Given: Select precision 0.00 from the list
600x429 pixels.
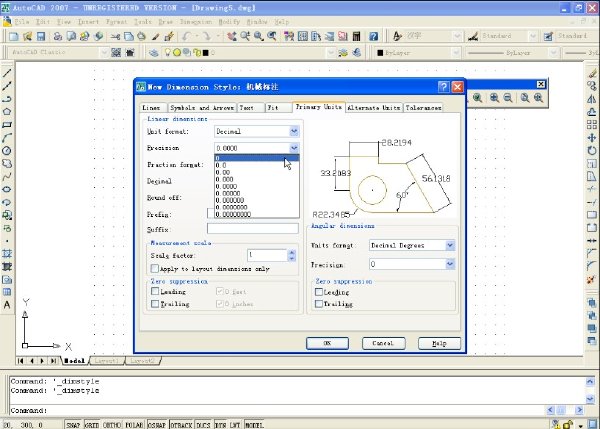Looking at the screenshot, I should tap(256, 172).
